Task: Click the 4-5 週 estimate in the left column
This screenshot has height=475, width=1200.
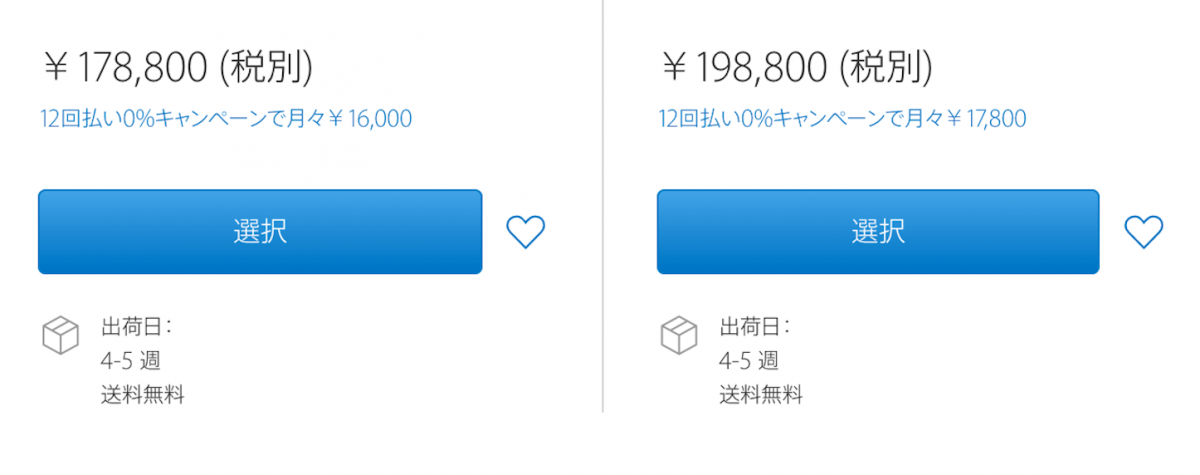Action: 130,360
